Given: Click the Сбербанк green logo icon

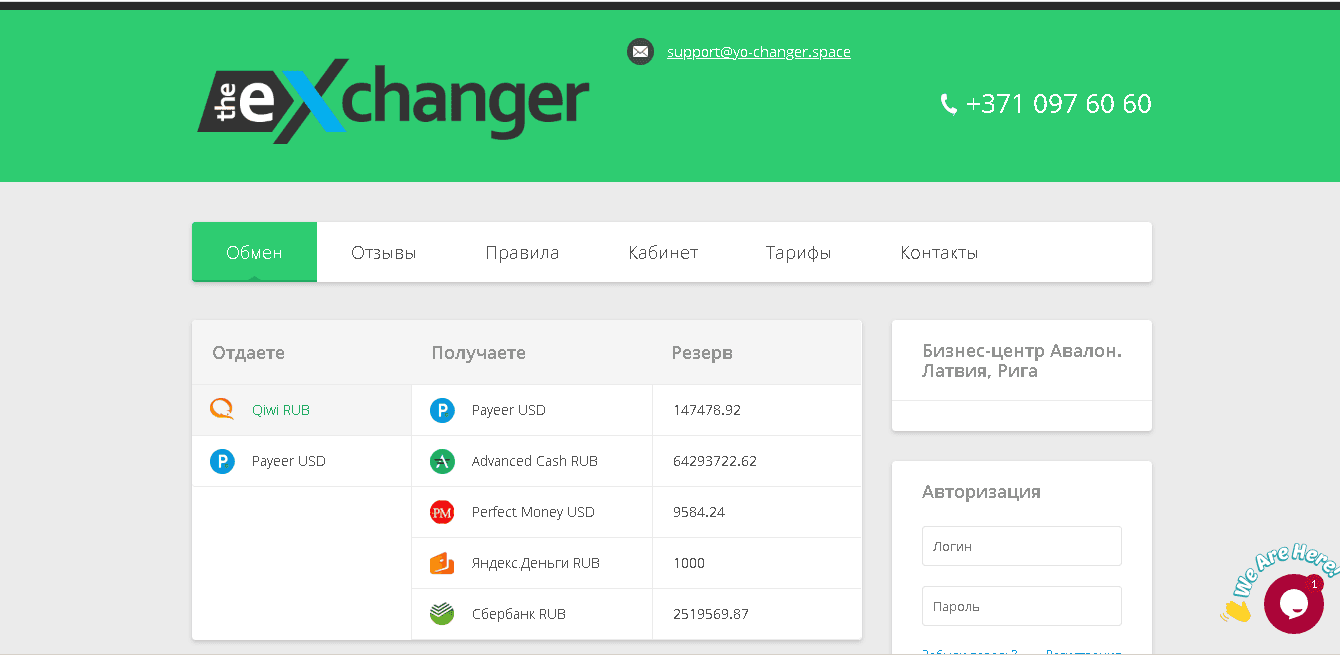Looking at the screenshot, I should pos(442,613).
